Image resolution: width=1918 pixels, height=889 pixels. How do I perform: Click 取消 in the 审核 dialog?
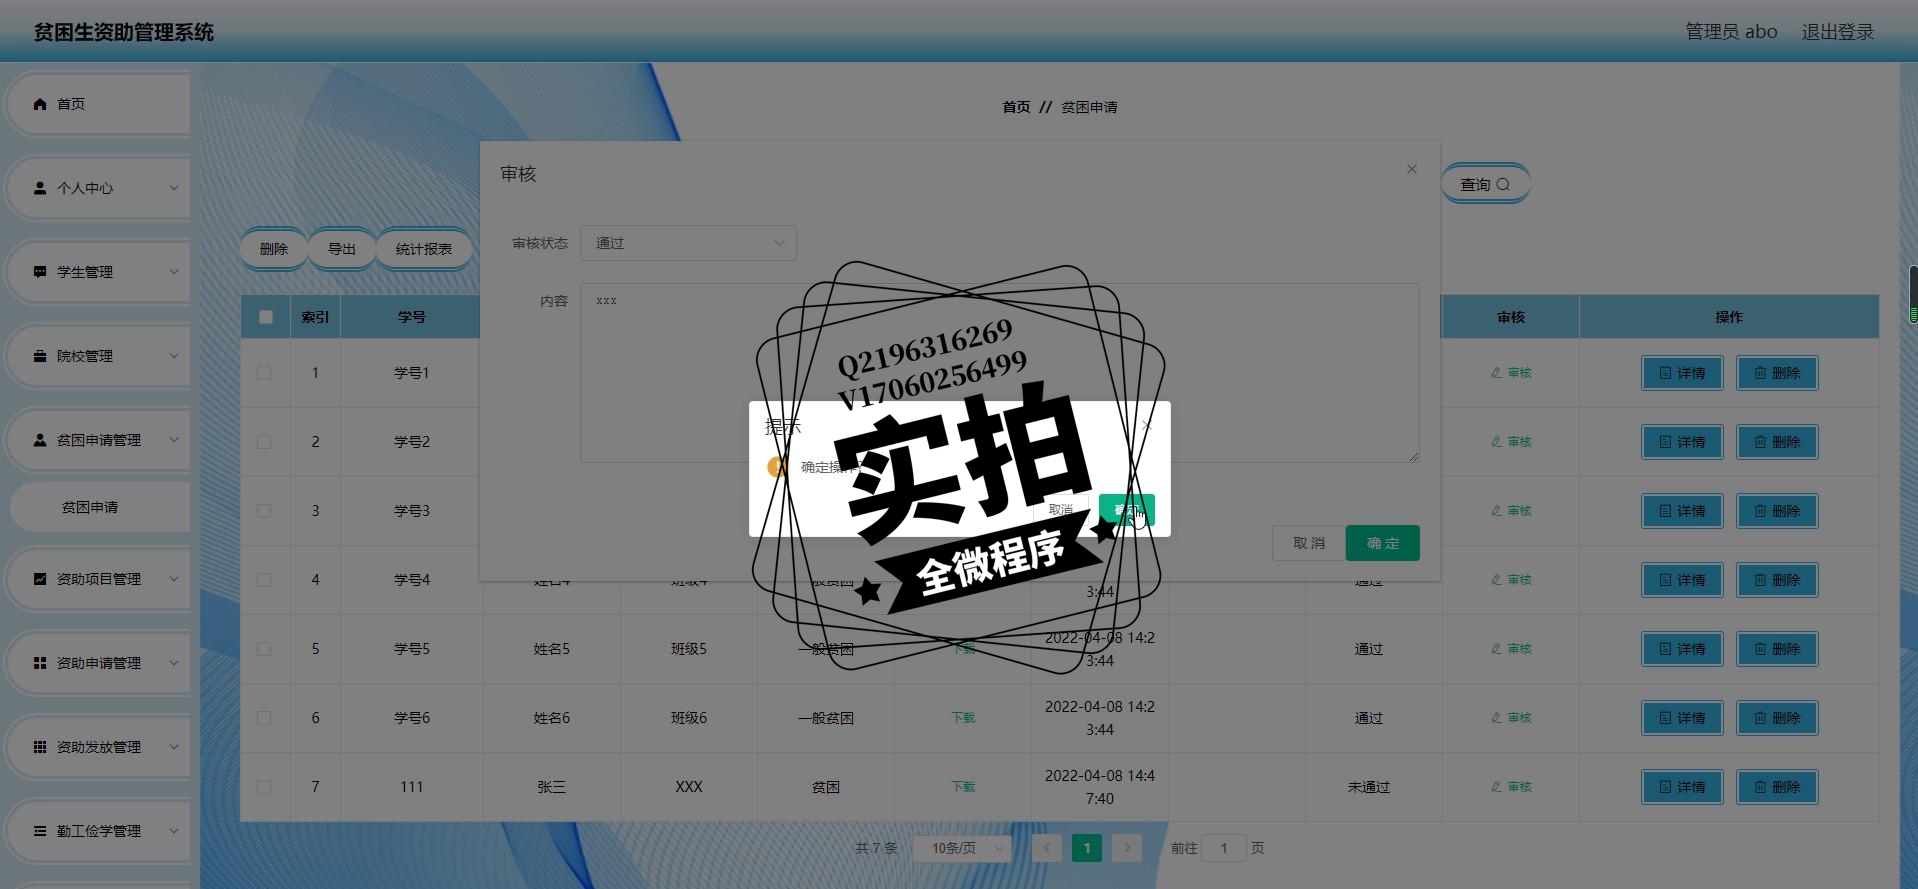[1308, 543]
